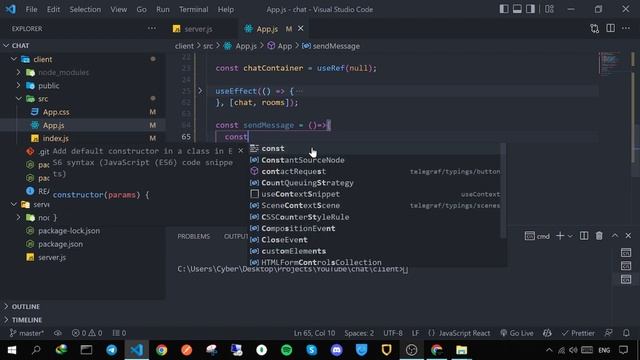Open editor More Actions ellipsis

click(626, 29)
